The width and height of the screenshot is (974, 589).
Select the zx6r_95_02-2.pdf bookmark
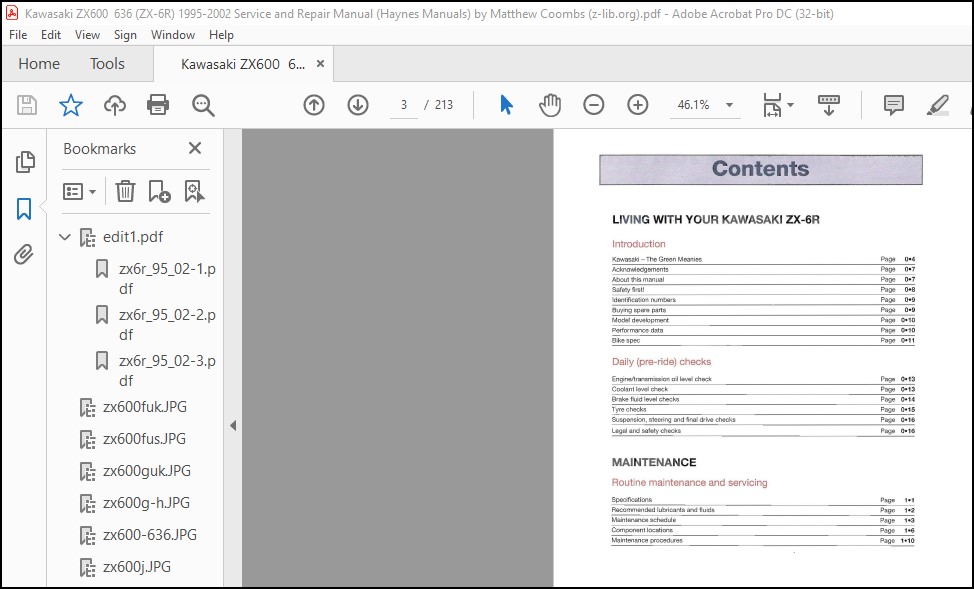[x=167, y=325]
